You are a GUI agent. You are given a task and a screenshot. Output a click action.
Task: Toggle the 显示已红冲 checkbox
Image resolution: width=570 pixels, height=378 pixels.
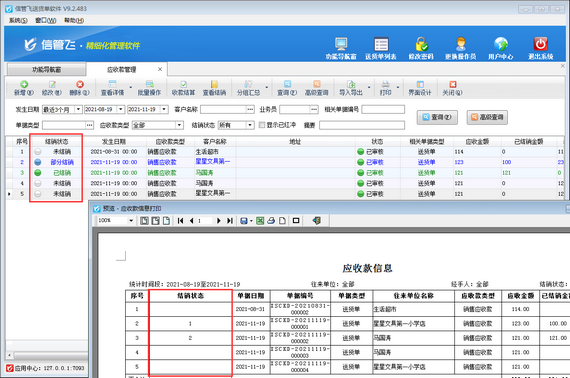[x=262, y=125]
